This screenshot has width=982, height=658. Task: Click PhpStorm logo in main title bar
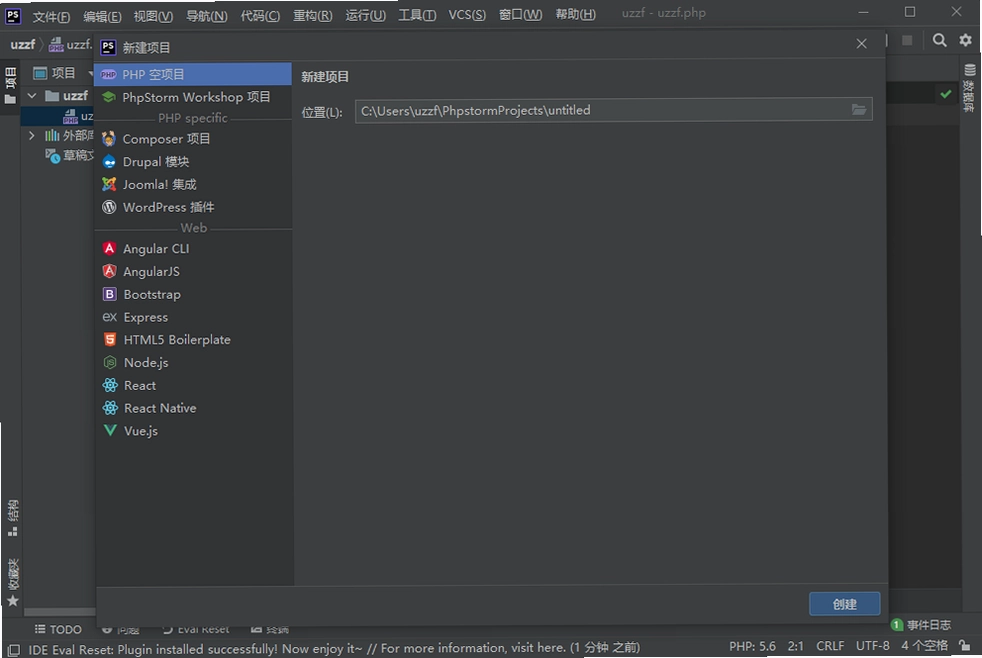(13, 15)
